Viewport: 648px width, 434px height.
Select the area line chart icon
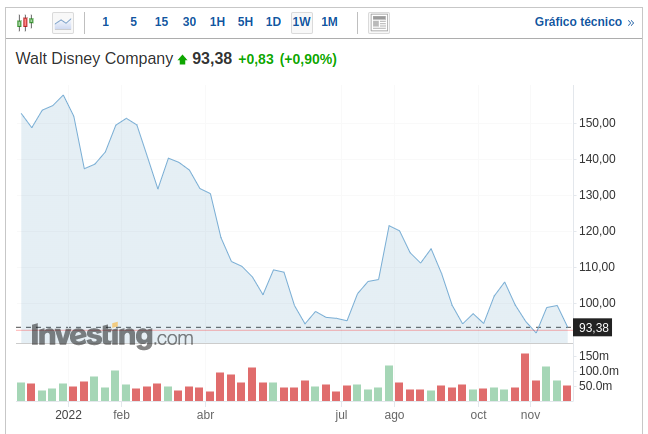click(x=63, y=23)
